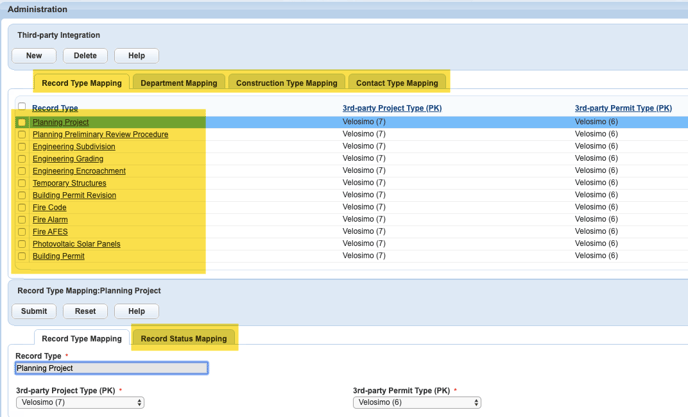This screenshot has height=417, width=688.
Task: Open the Photovoltaic Solar Panels link
Action: [x=76, y=244]
